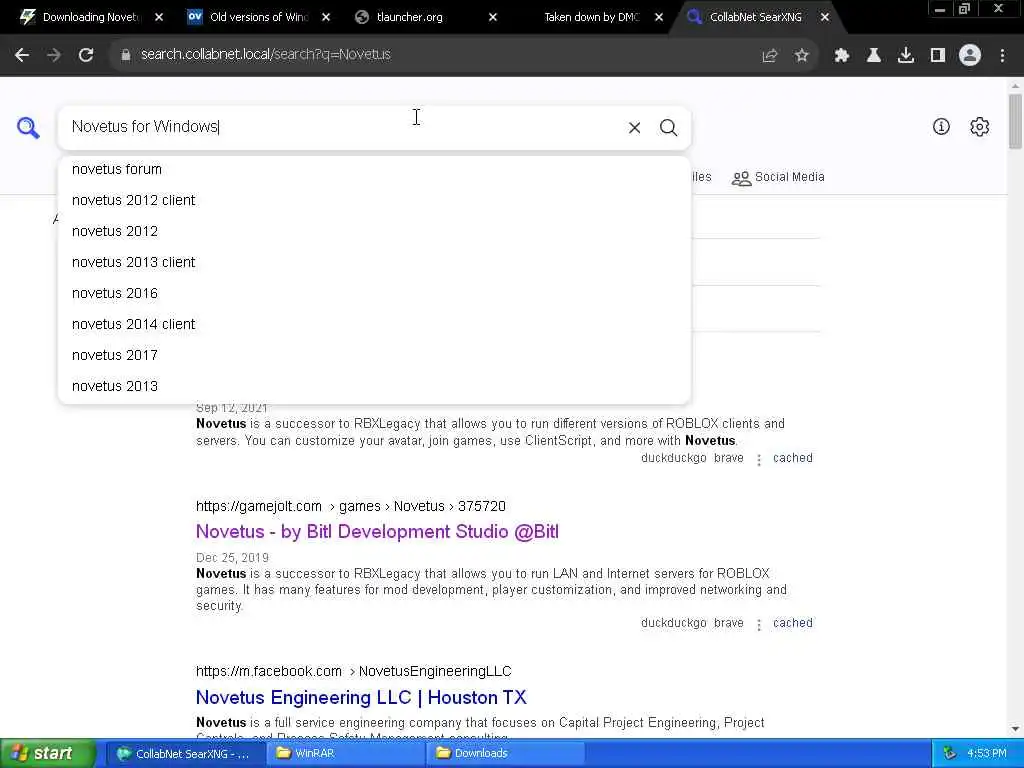Viewport: 1024px width, 768px height.
Task: Open the profile avatar menu
Action: (970, 56)
